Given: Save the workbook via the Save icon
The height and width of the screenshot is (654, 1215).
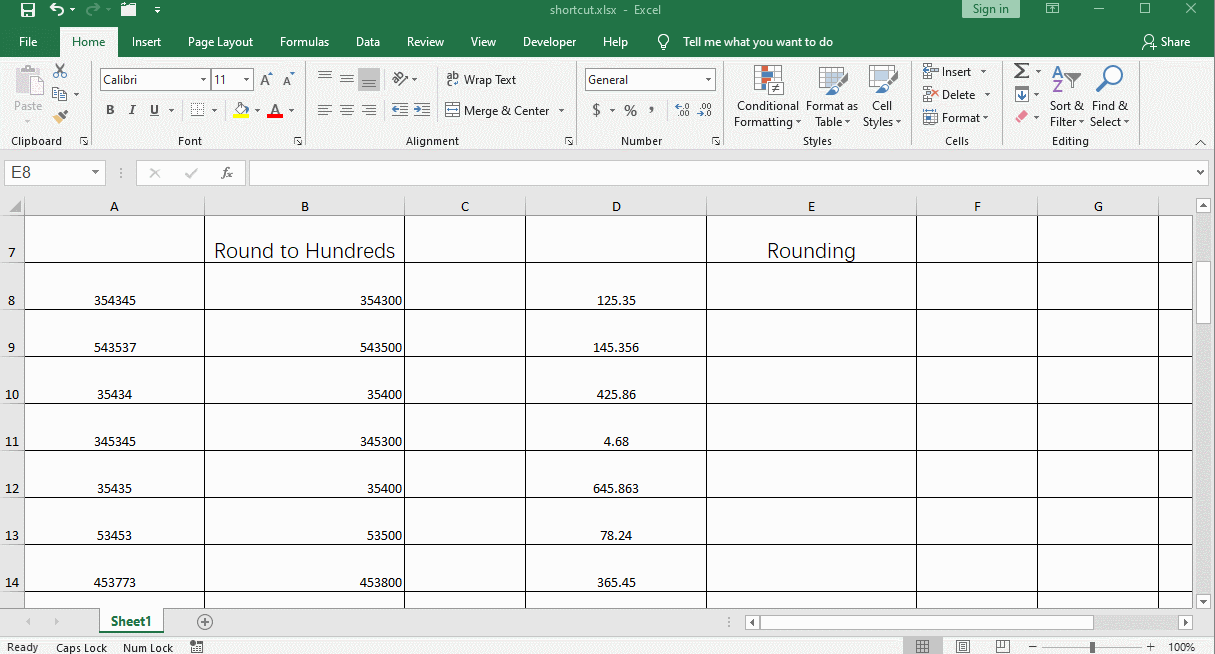Looking at the screenshot, I should (28, 10).
